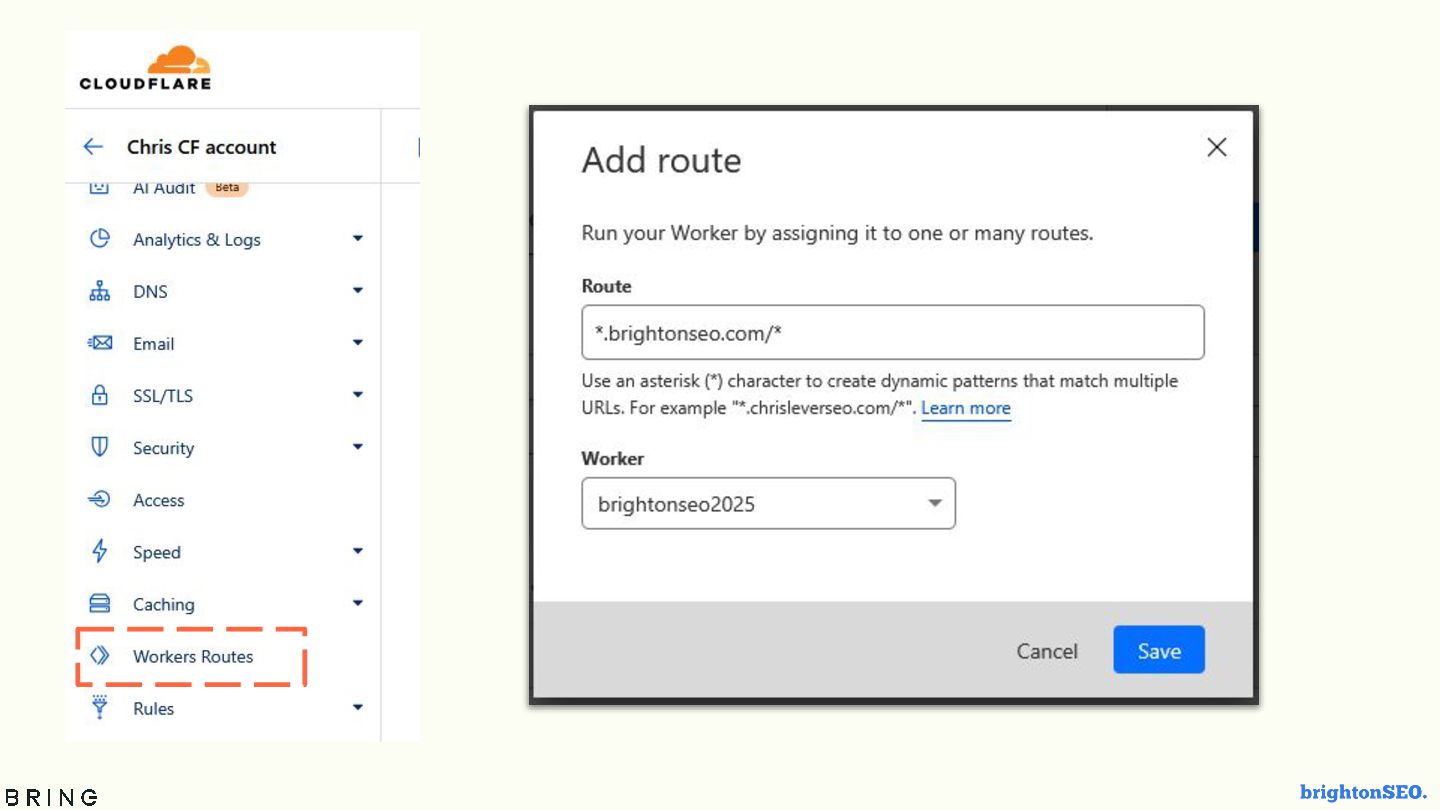Select the Access sidebar item

159,500
